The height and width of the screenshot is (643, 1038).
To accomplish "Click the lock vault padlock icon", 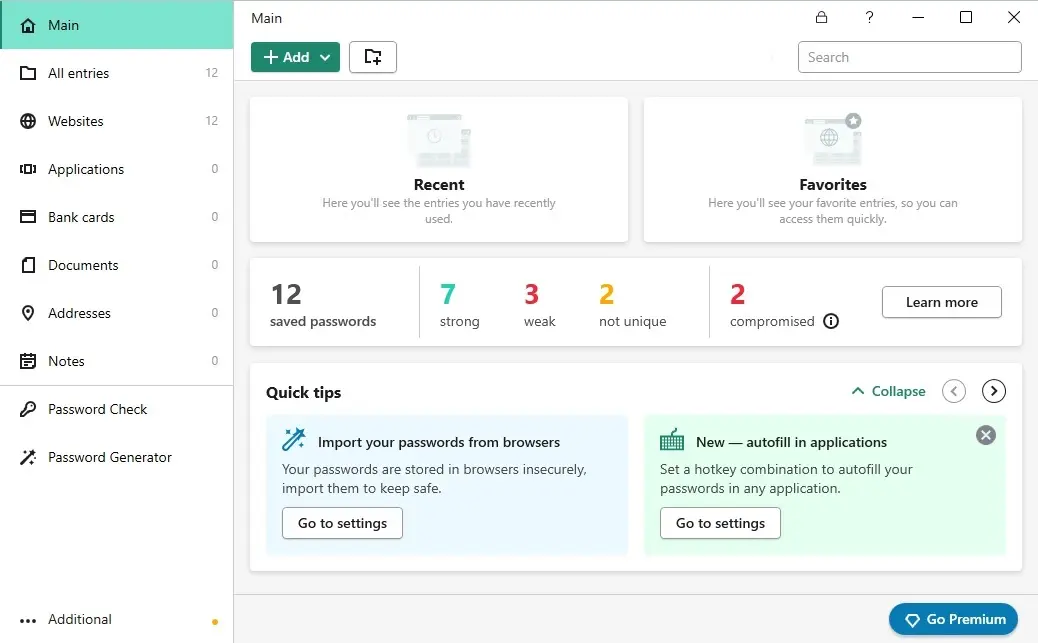I will (821, 17).
